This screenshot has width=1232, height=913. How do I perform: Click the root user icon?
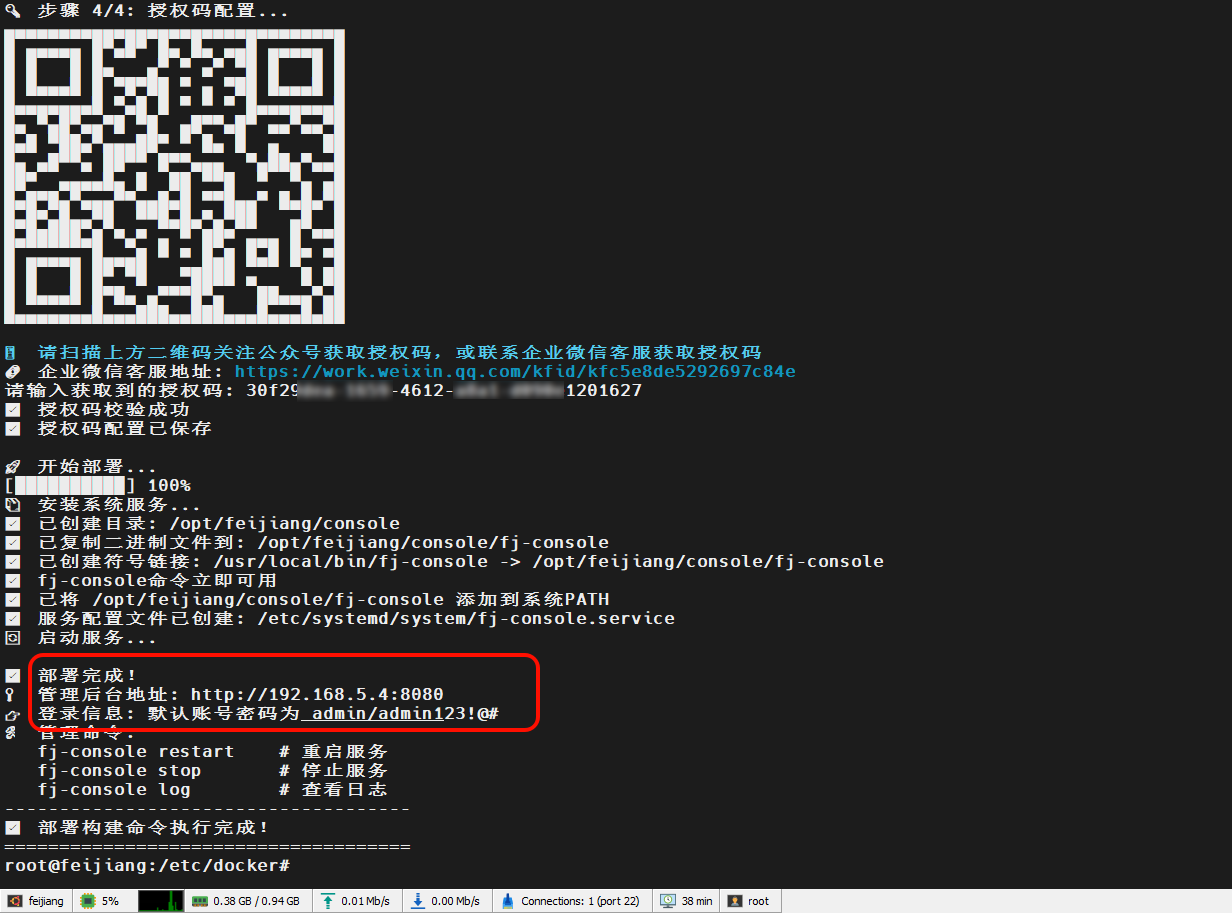[x=735, y=901]
